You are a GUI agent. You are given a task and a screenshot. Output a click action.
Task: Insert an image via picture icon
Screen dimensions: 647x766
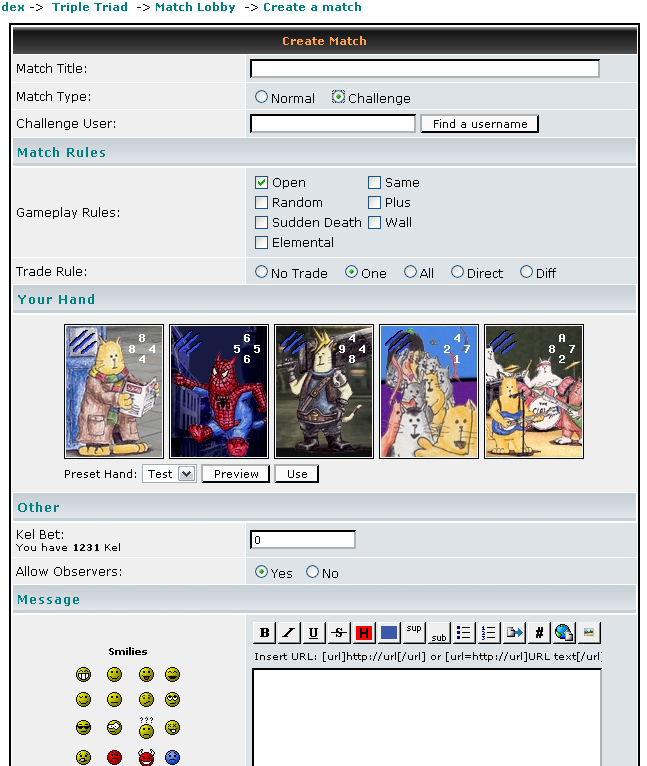[x=589, y=633]
